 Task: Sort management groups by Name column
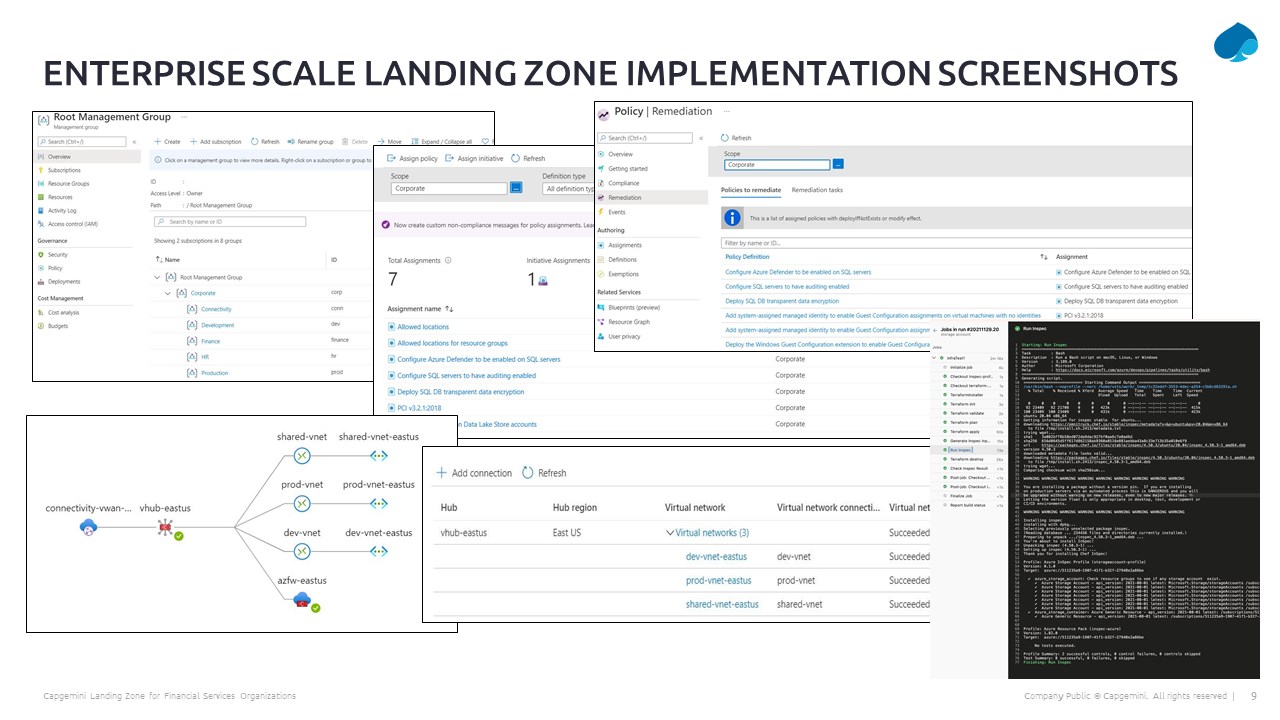coord(168,260)
